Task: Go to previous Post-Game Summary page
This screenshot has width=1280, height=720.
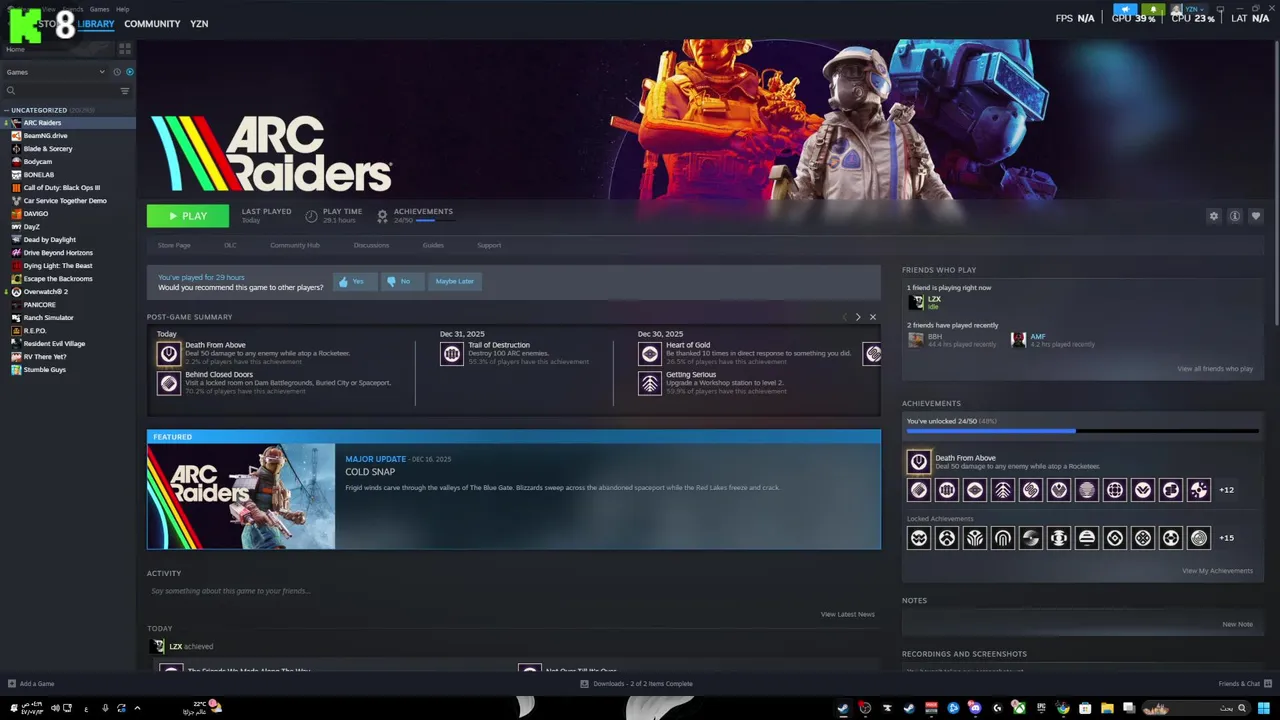Action: click(844, 317)
